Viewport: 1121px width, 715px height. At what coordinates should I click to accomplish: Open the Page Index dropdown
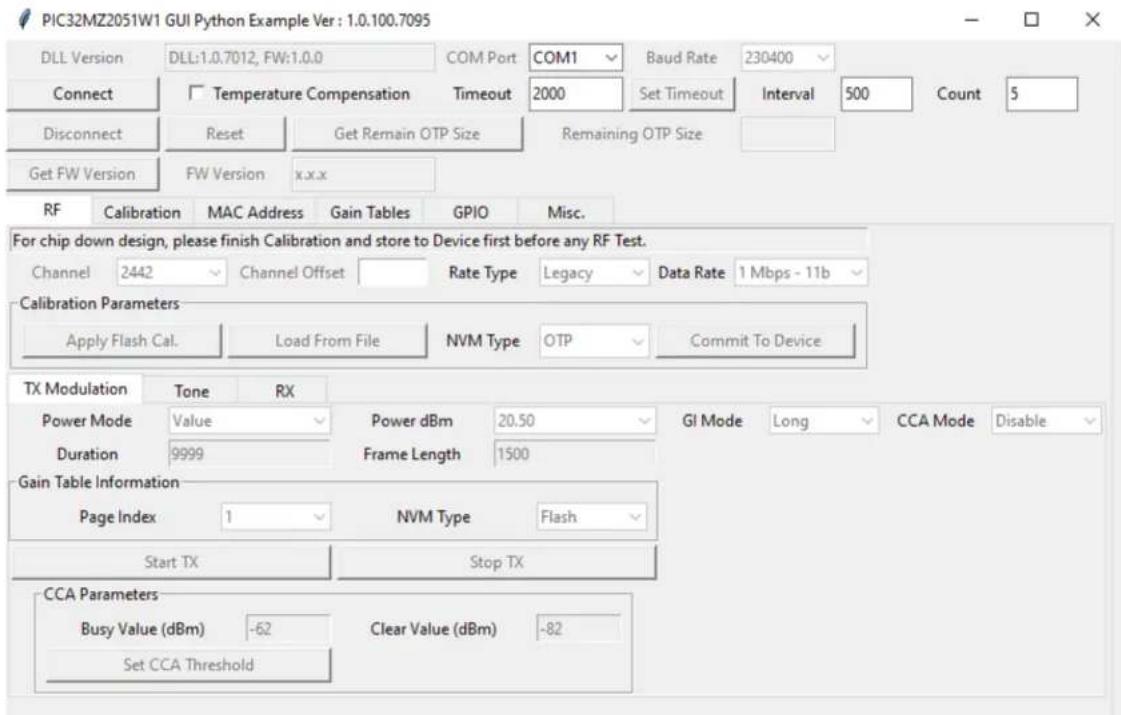275,517
